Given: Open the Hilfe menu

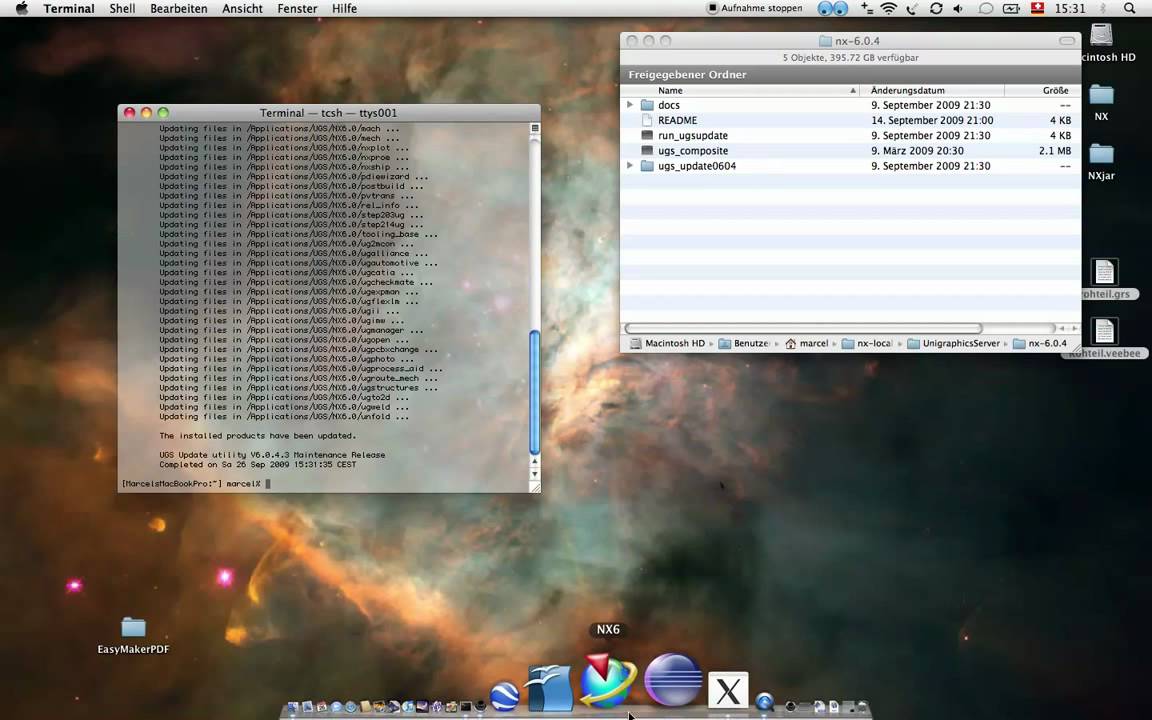Looking at the screenshot, I should pyautogui.click(x=345, y=9).
